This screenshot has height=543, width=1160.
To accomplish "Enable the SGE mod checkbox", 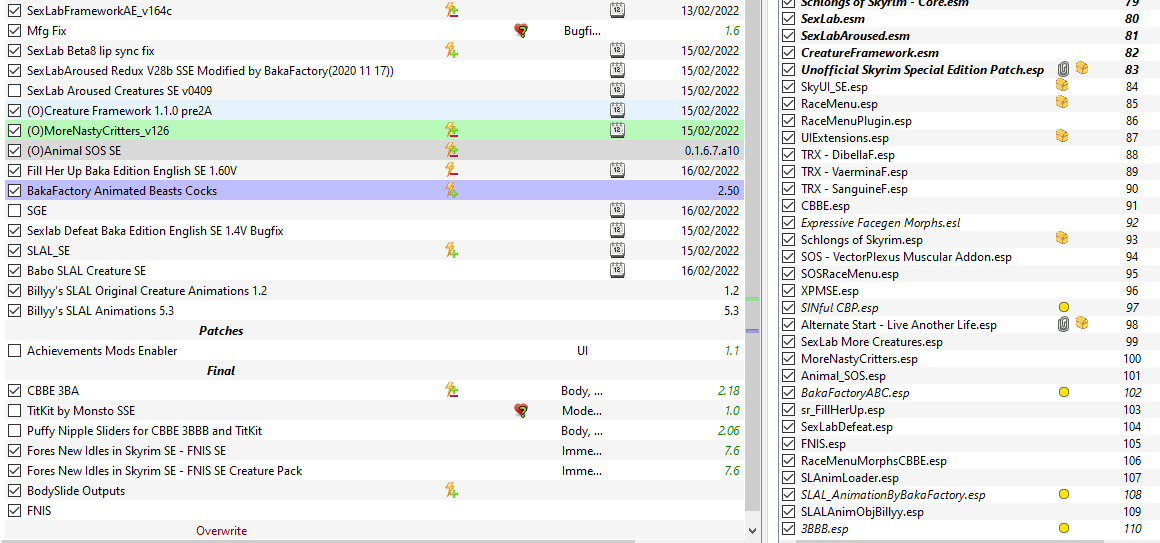I will coord(14,211).
